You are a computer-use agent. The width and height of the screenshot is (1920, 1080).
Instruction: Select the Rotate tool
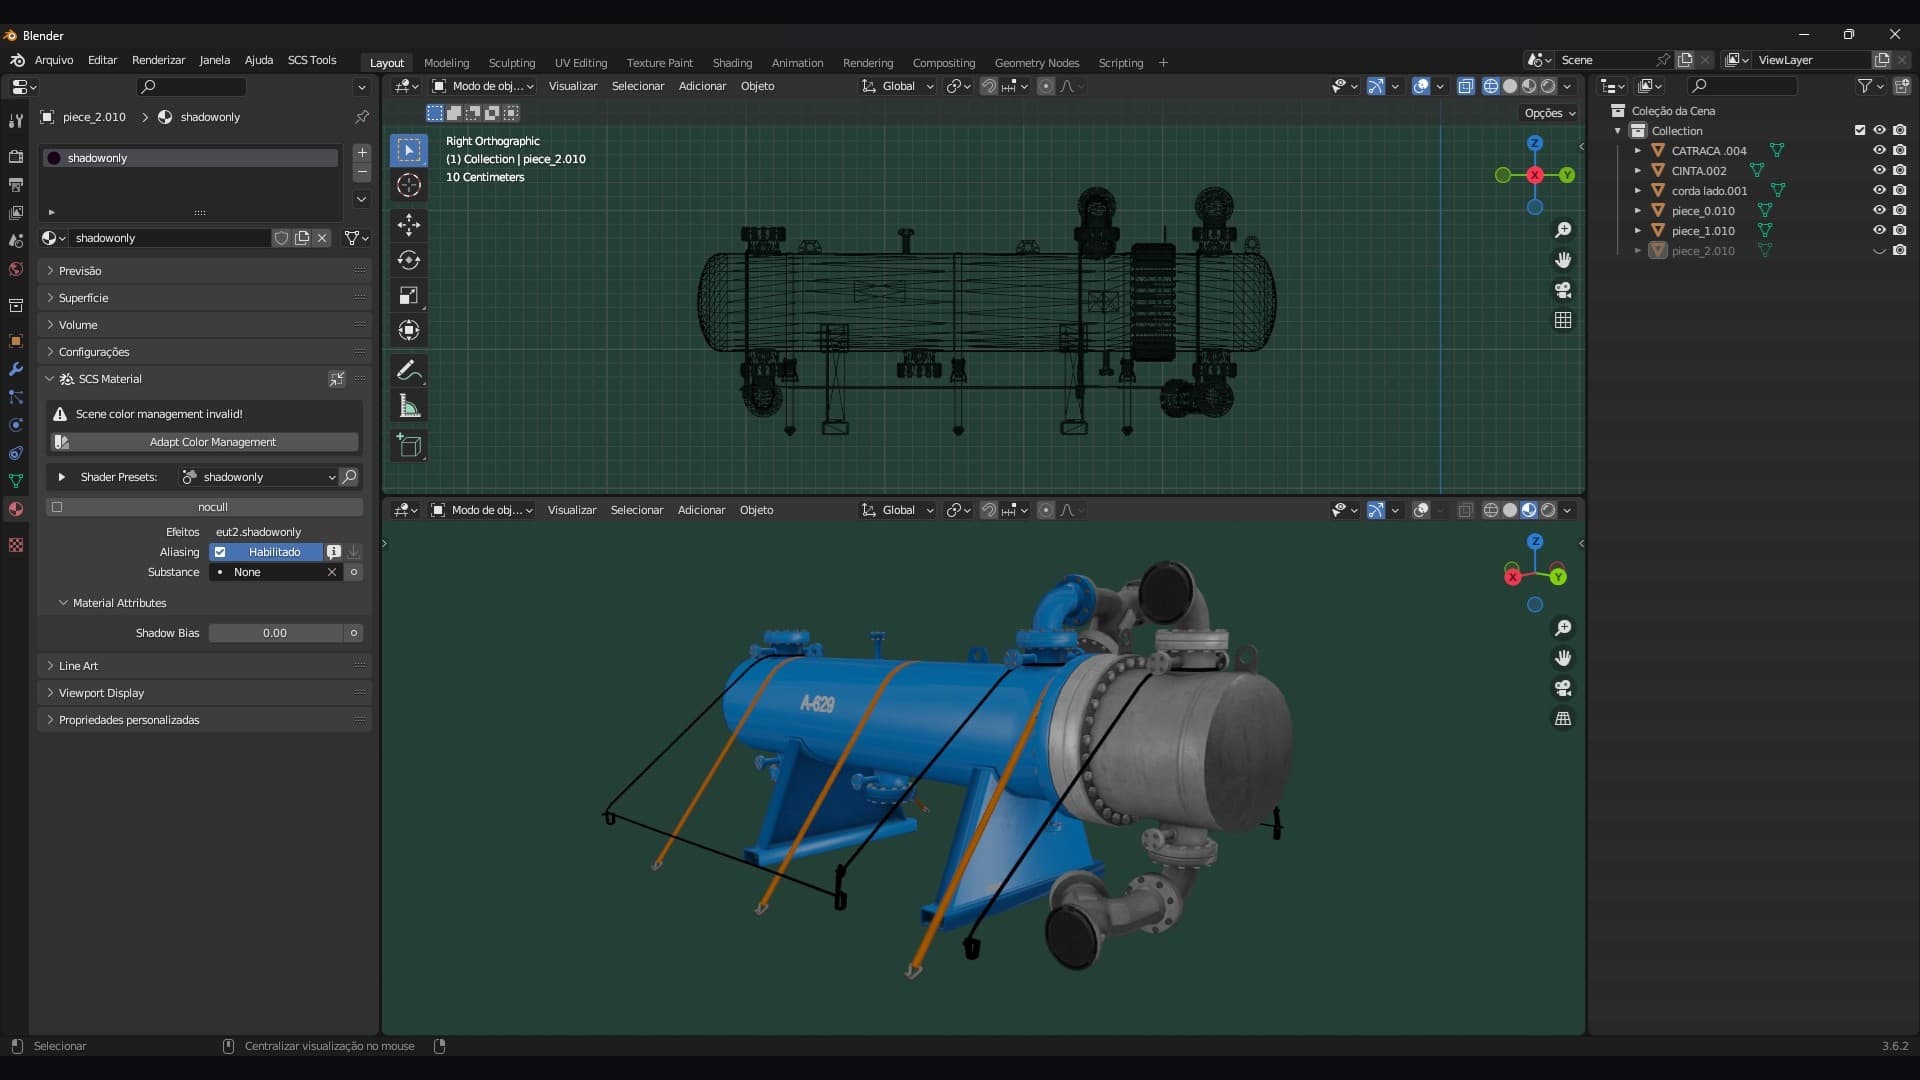coord(409,260)
